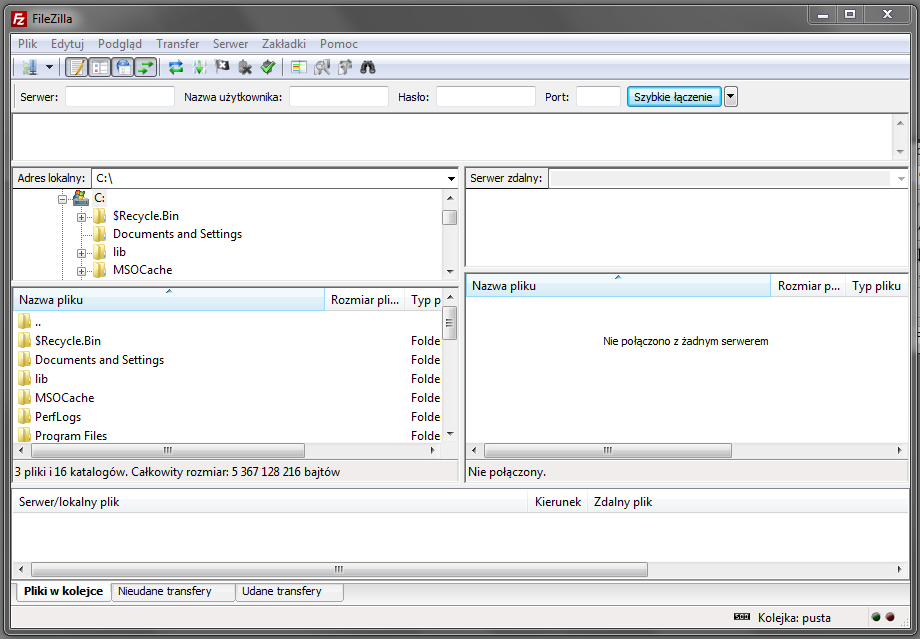This screenshot has height=639, width=920.
Task: Sort remote list by Rozmiar p... column
Action: coord(808,286)
